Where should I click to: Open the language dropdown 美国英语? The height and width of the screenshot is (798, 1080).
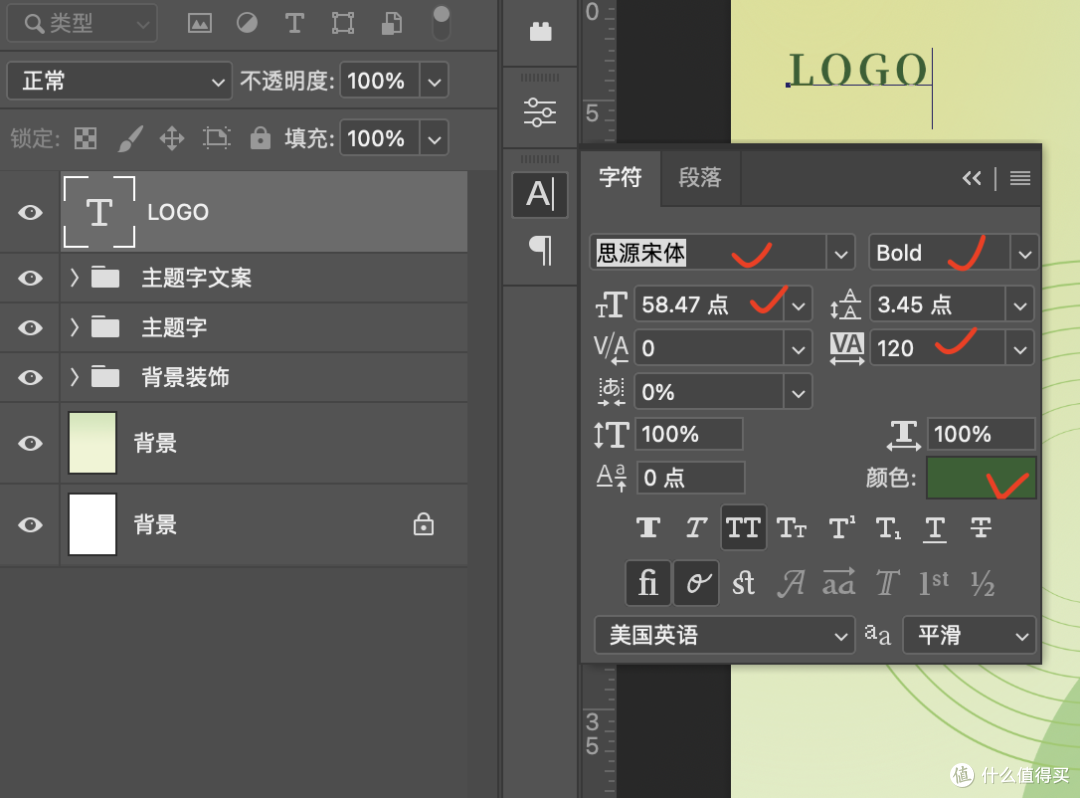click(725, 635)
